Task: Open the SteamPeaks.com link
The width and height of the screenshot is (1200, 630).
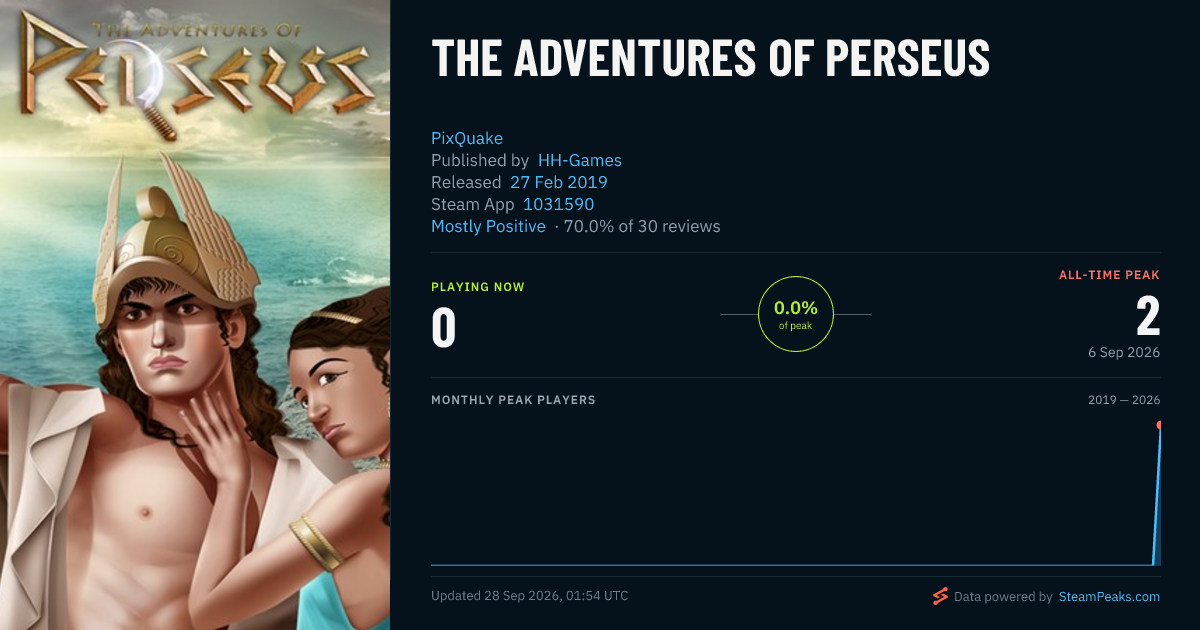Action: coord(1108,596)
